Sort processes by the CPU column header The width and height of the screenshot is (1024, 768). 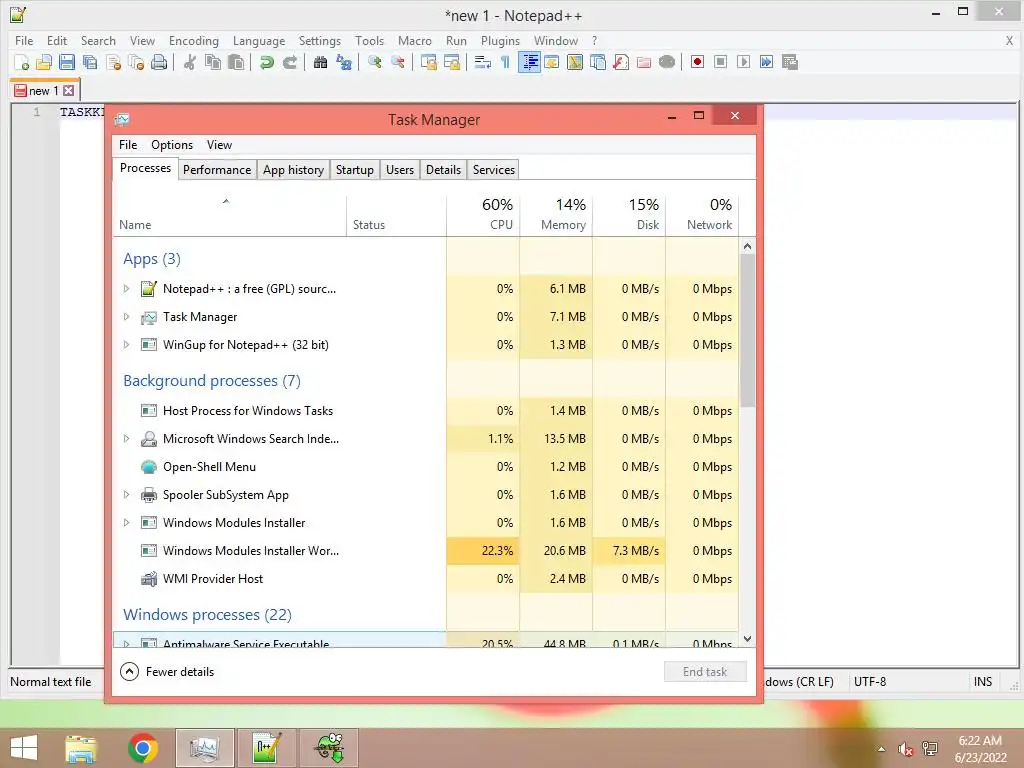click(483, 215)
